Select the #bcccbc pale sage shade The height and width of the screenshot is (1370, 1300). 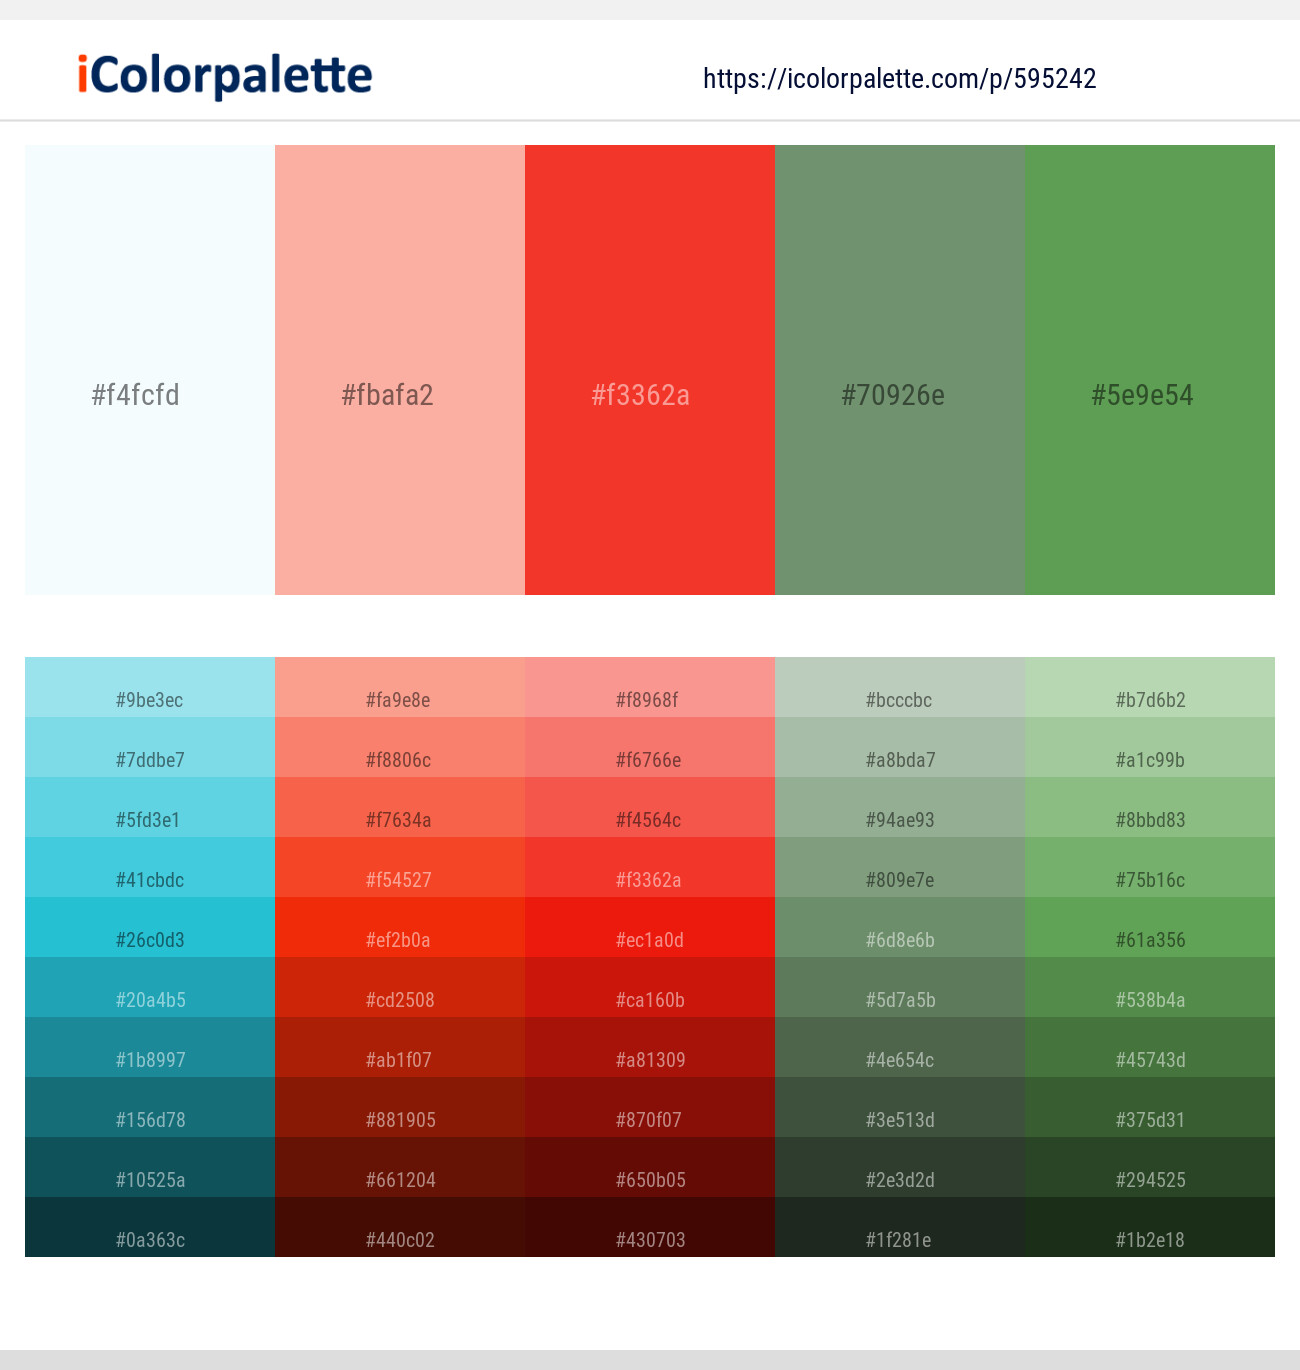click(x=900, y=687)
